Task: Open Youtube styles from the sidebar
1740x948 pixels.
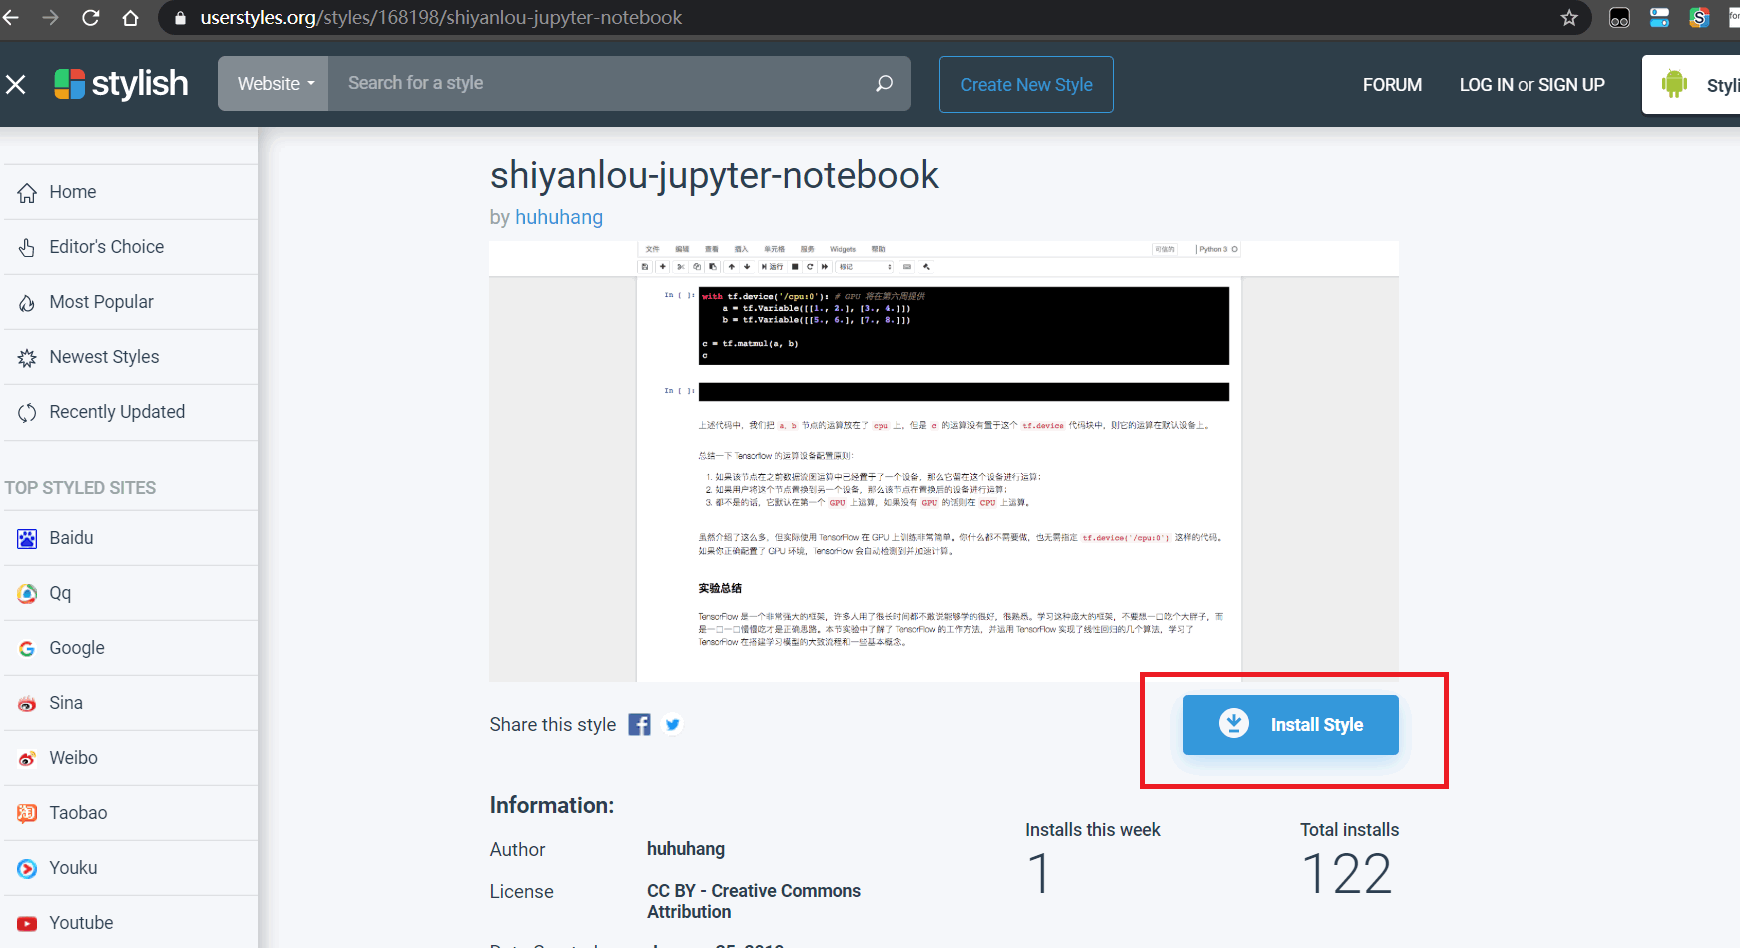Action: [x=80, y=922]
